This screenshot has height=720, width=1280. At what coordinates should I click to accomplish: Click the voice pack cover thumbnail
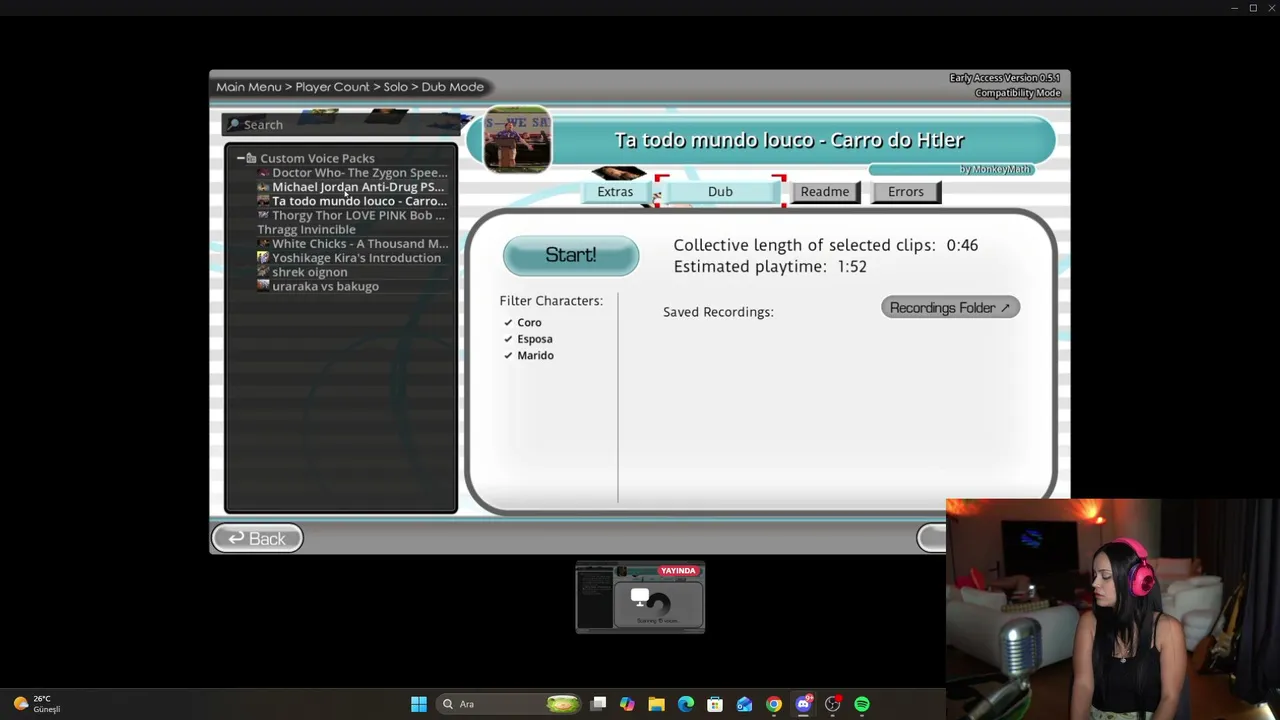[517, 139]
